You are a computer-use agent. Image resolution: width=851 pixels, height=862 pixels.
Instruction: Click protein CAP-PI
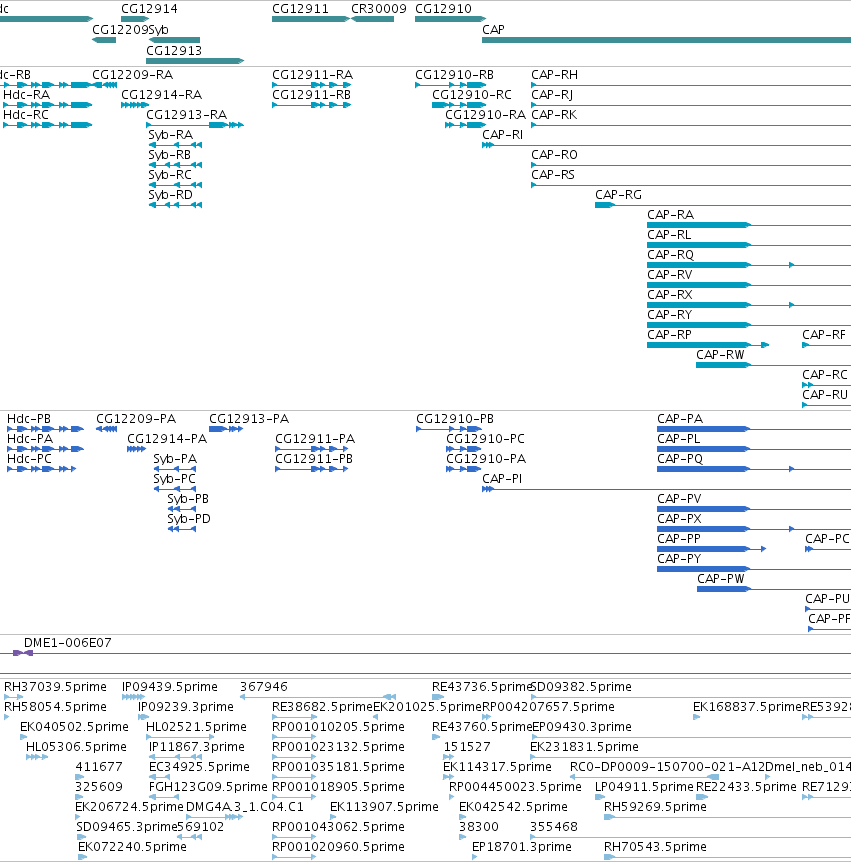[666, 489]
